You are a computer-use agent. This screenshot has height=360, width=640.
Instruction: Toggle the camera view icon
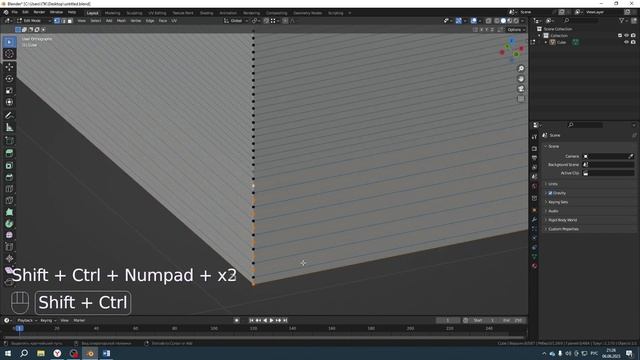click(x=521, y=89)
